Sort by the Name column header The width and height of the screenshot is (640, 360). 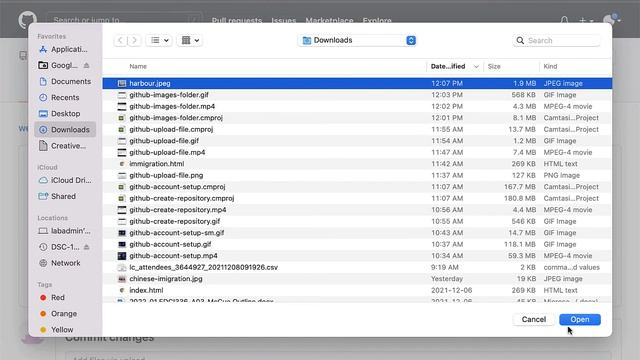click(138, 66)
